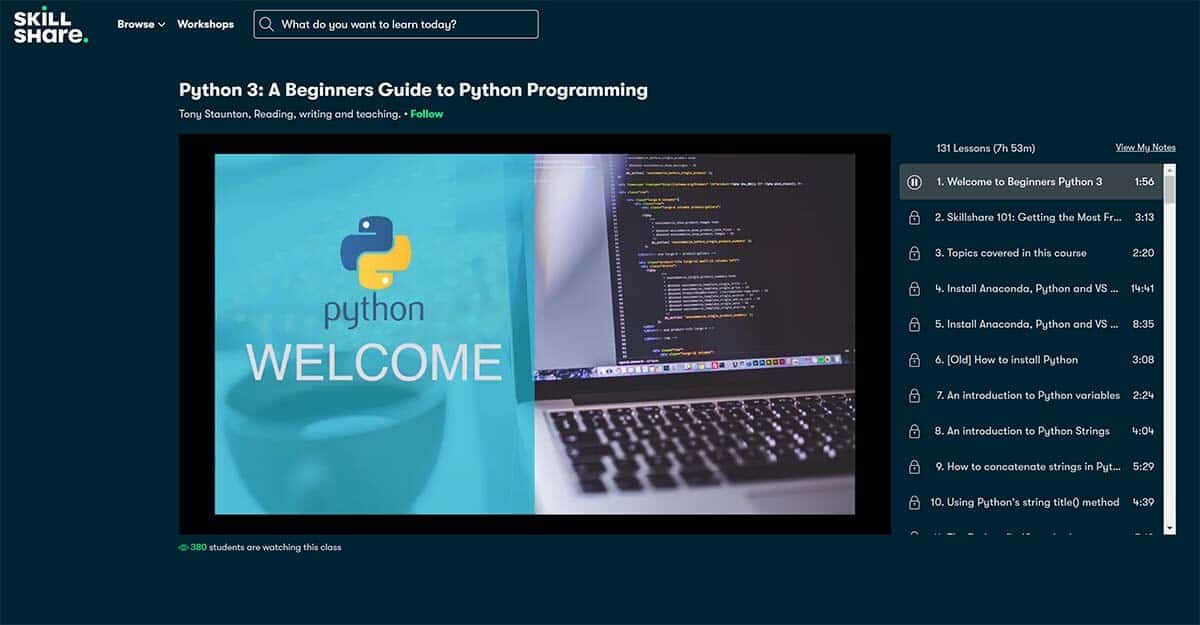Click the magnifying glass search icon
Image resolution: width=1200 pixels, height=625 pixels.
click(265, 23)
